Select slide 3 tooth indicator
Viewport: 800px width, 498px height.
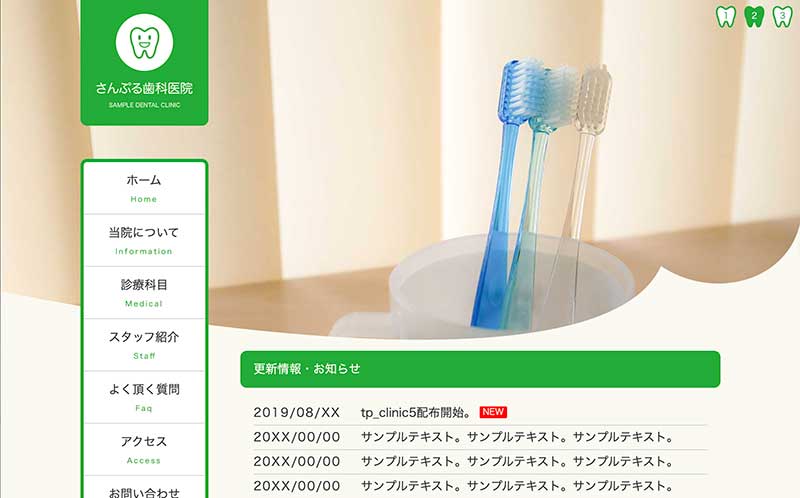click(x=782, y=17)
